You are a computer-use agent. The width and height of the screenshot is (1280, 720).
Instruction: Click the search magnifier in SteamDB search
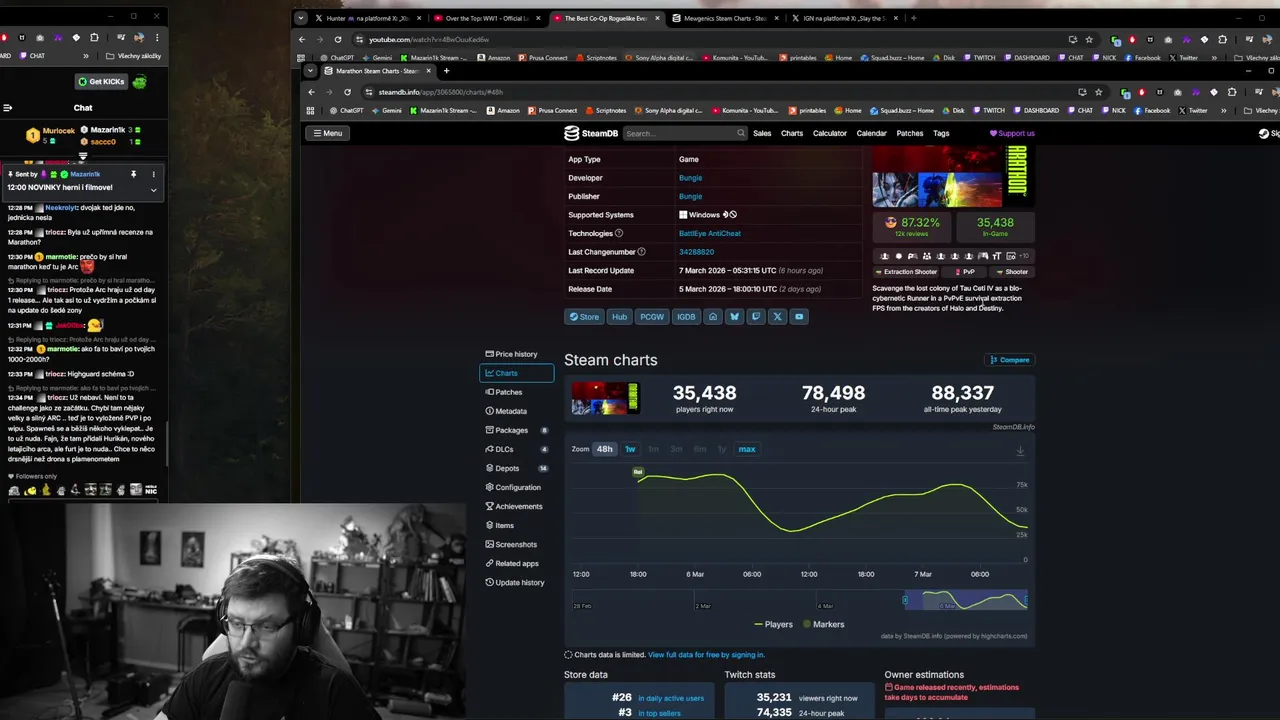(740, 133)
